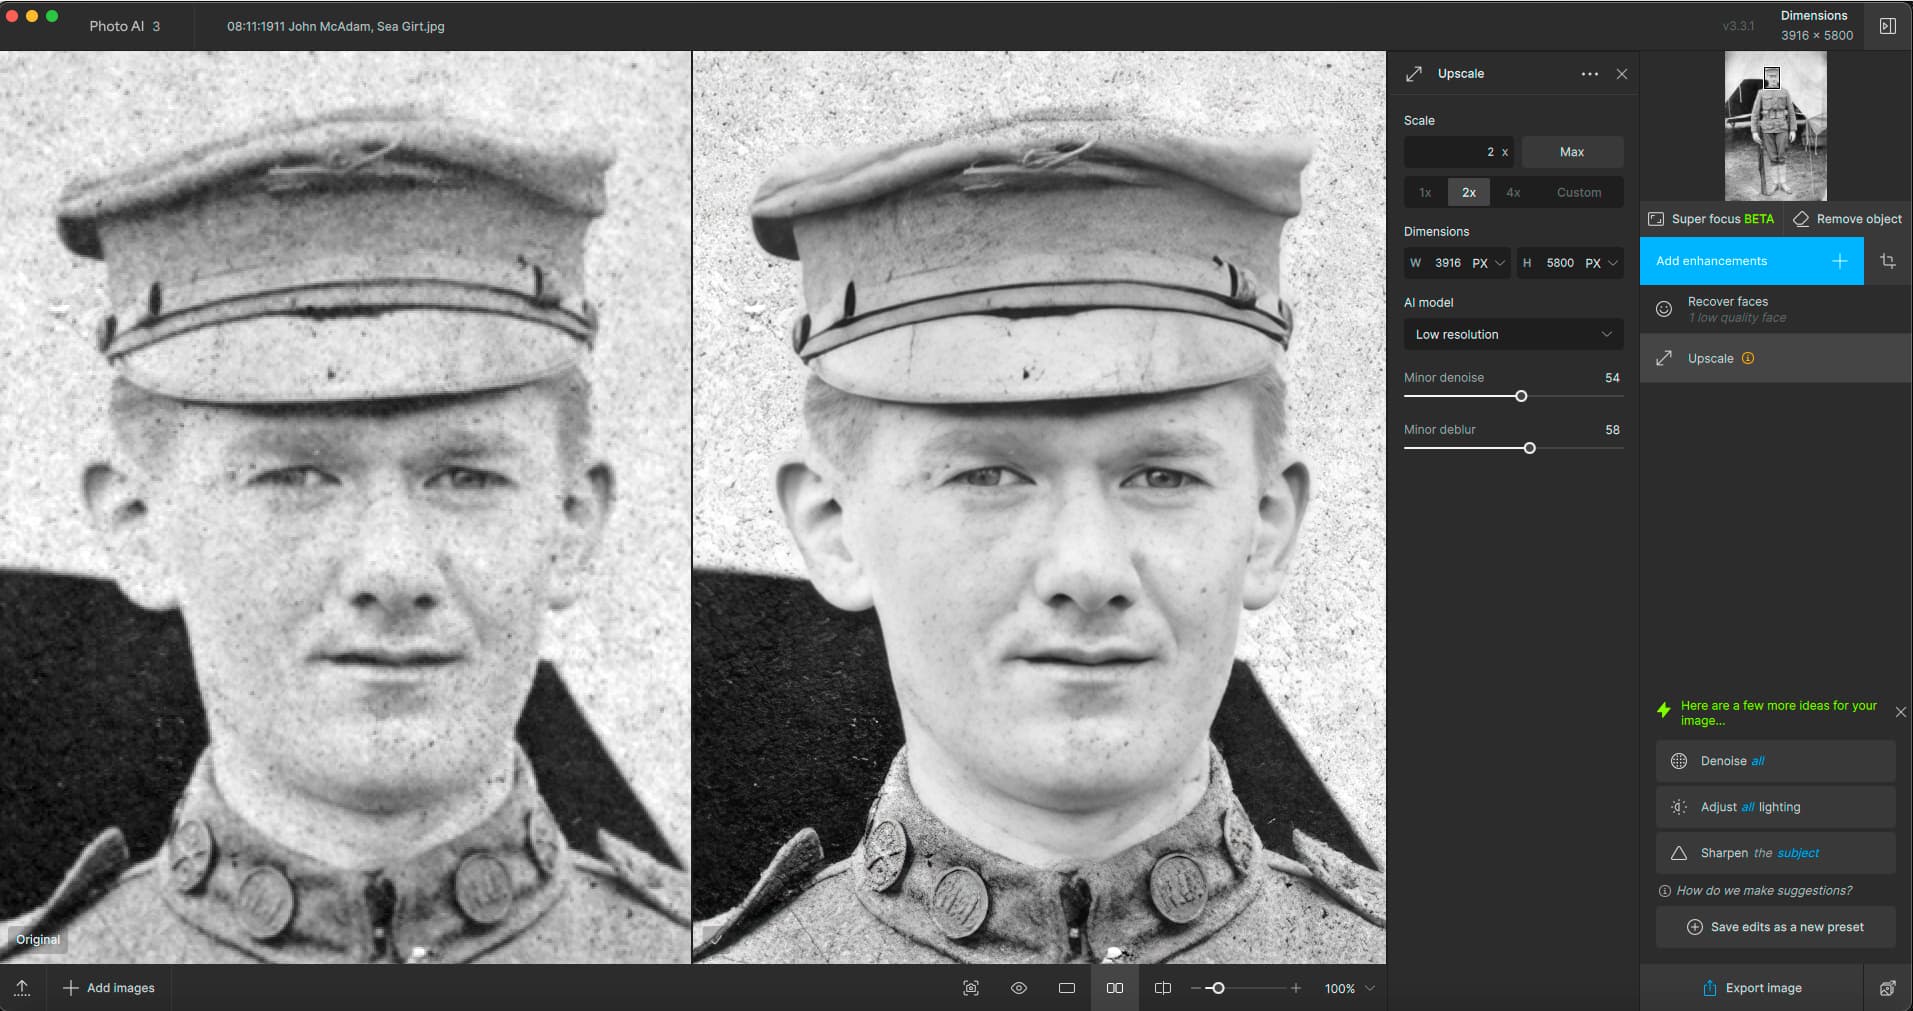
Task: Switch to split slider comparison view
Action: [1162, 988]
